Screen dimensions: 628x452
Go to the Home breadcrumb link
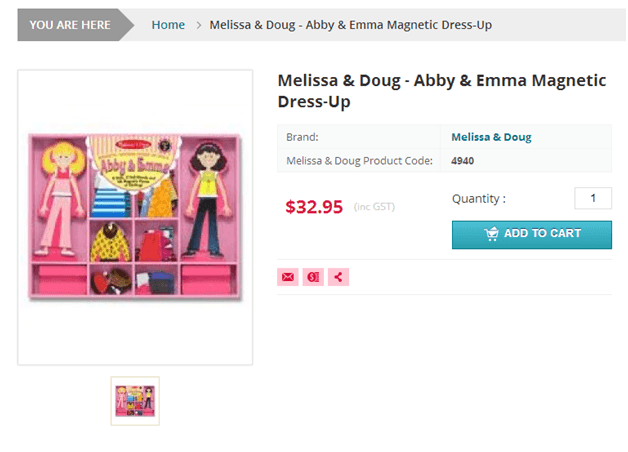coord(168,24)
